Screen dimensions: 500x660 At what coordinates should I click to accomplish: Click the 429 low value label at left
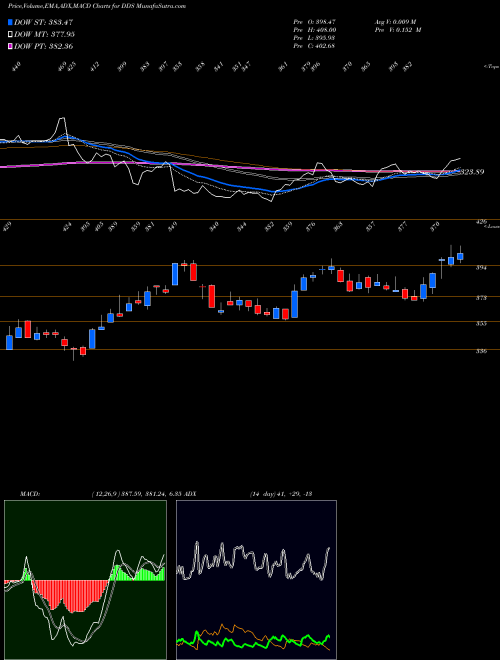(x=7, y=226)
